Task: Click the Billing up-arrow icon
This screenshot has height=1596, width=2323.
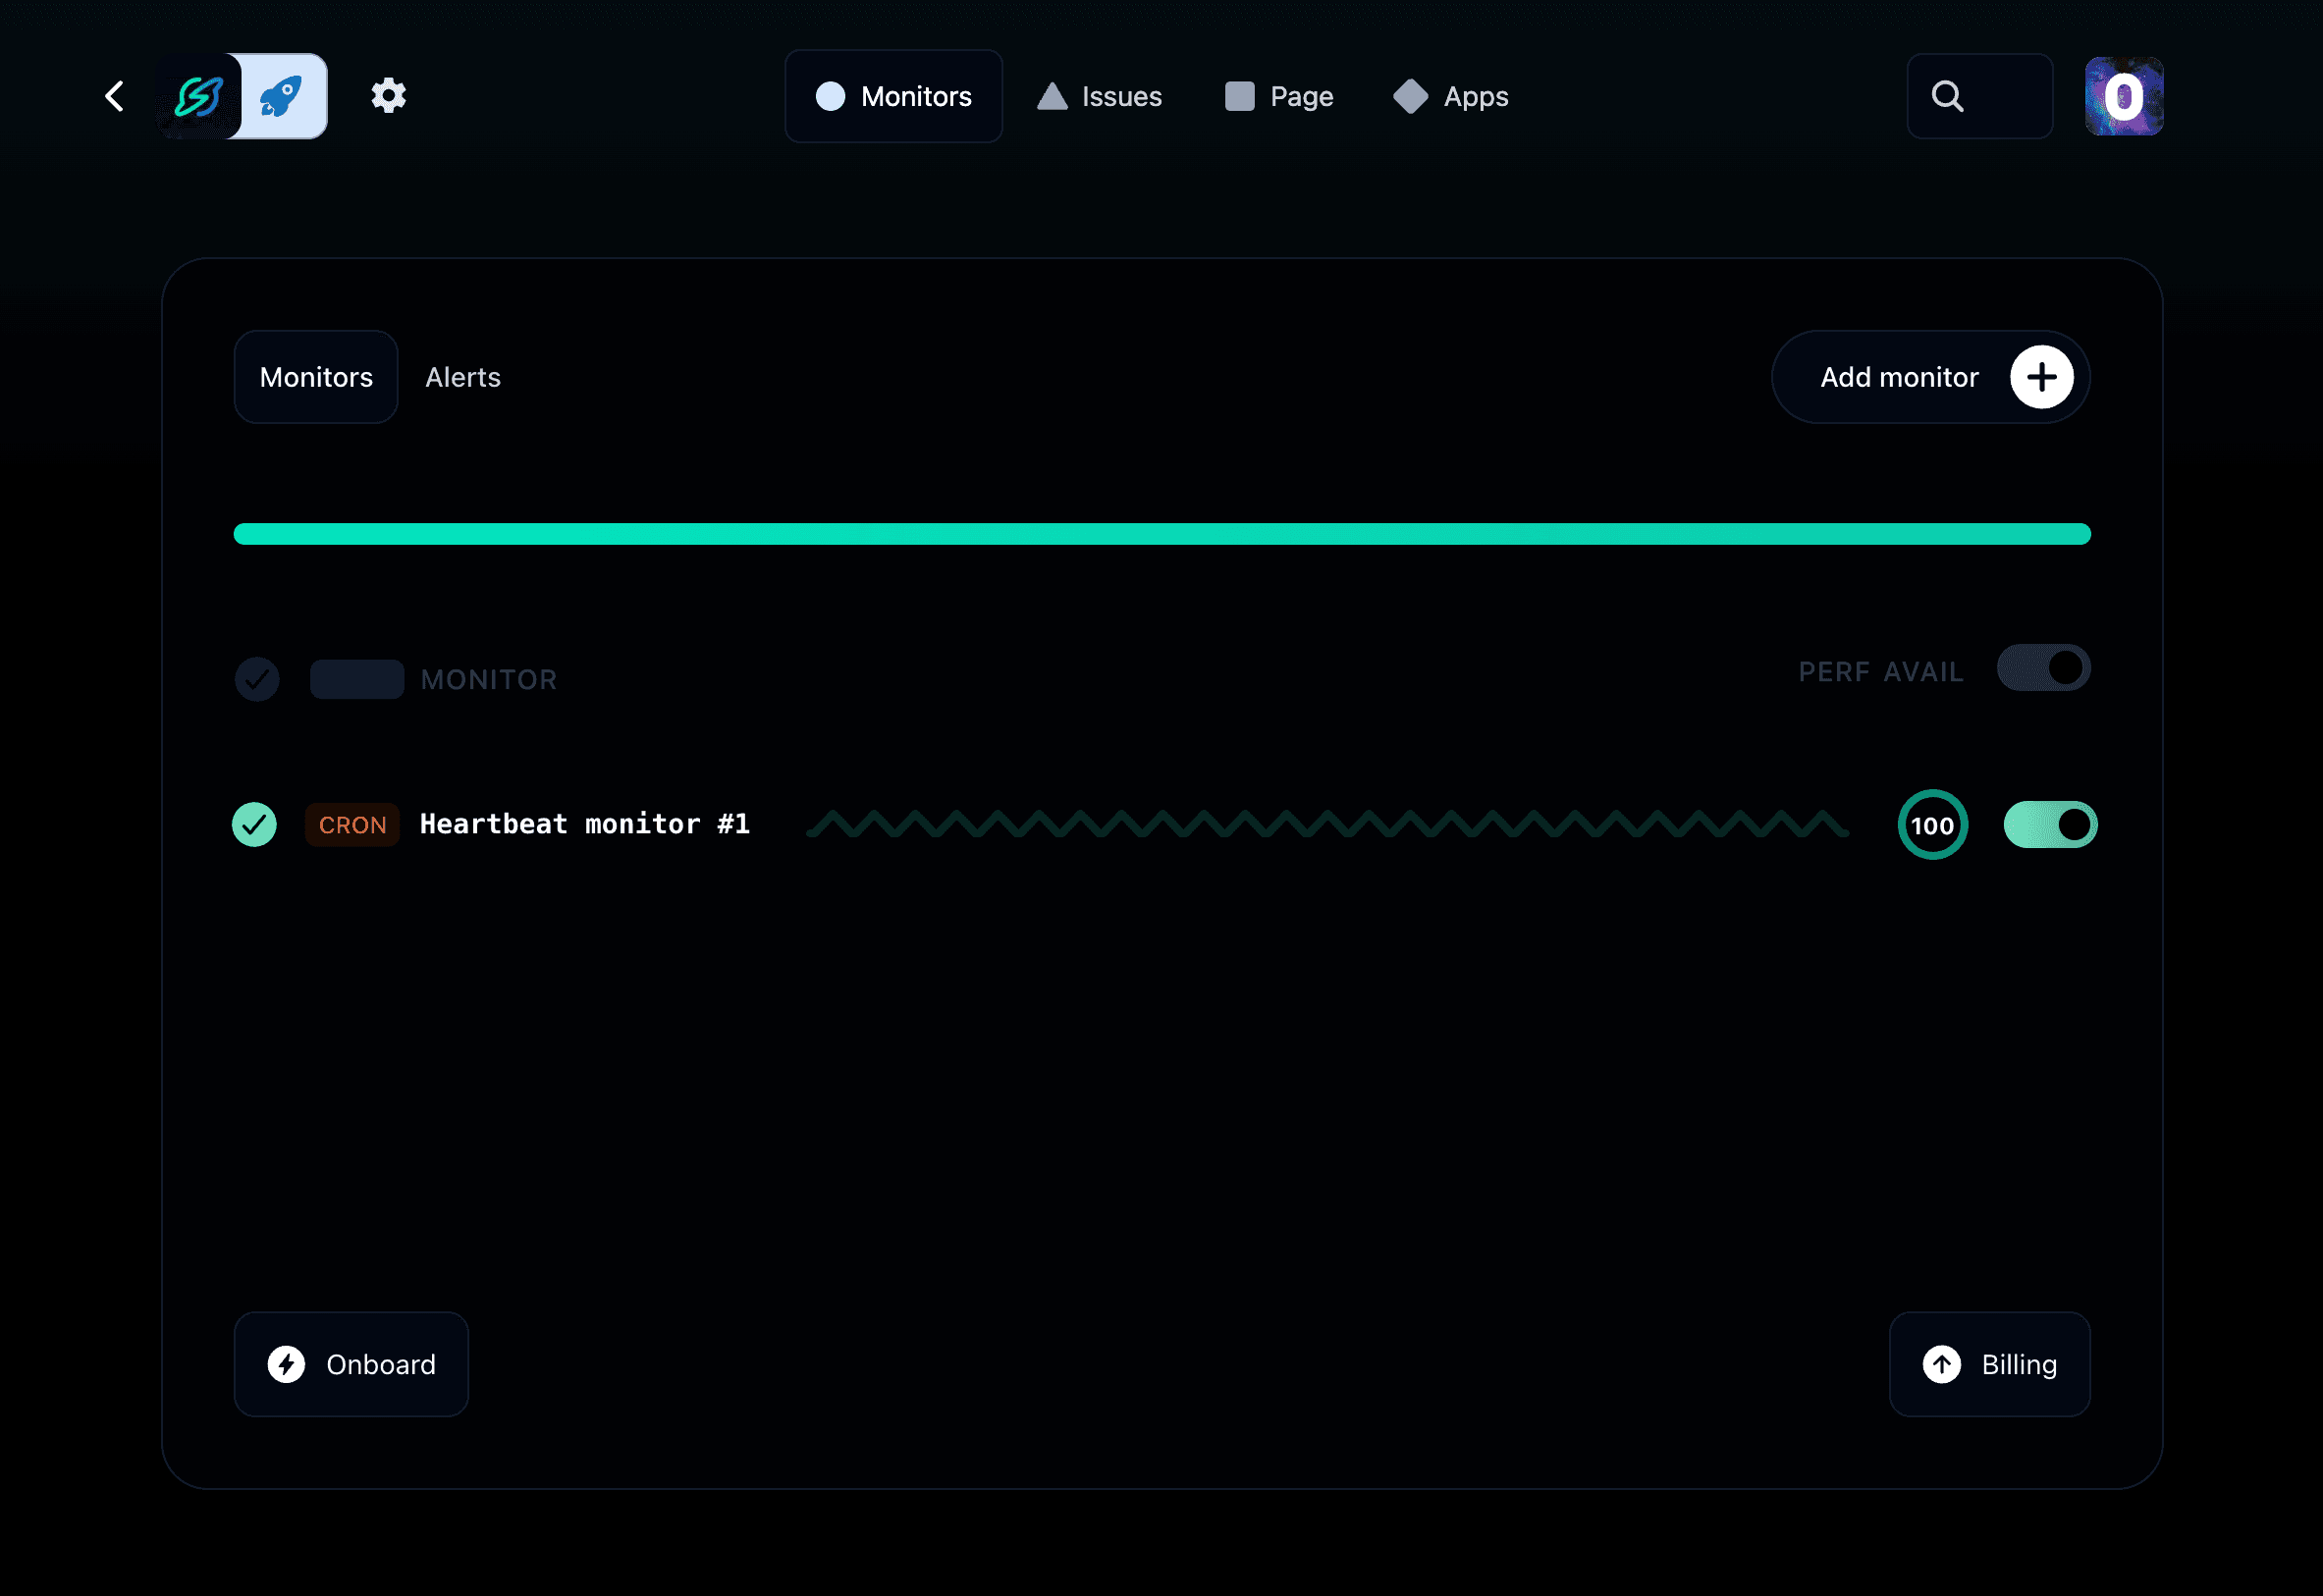Action: click(1941, 1364)
